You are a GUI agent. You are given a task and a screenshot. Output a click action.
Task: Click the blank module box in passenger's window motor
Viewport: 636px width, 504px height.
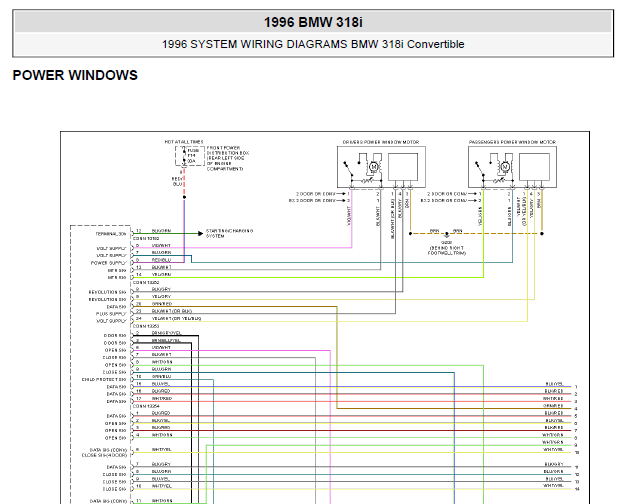coord(534,167)
